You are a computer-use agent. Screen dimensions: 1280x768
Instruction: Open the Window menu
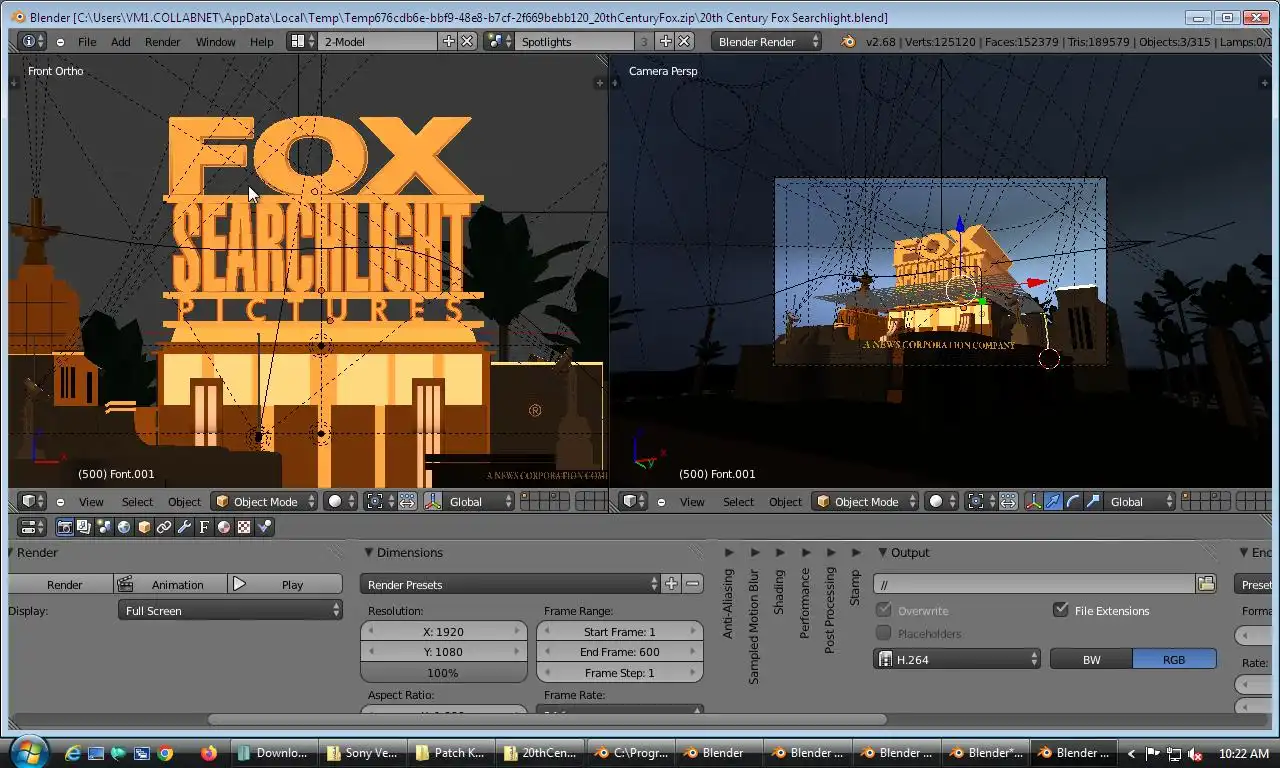click(215, 41)
